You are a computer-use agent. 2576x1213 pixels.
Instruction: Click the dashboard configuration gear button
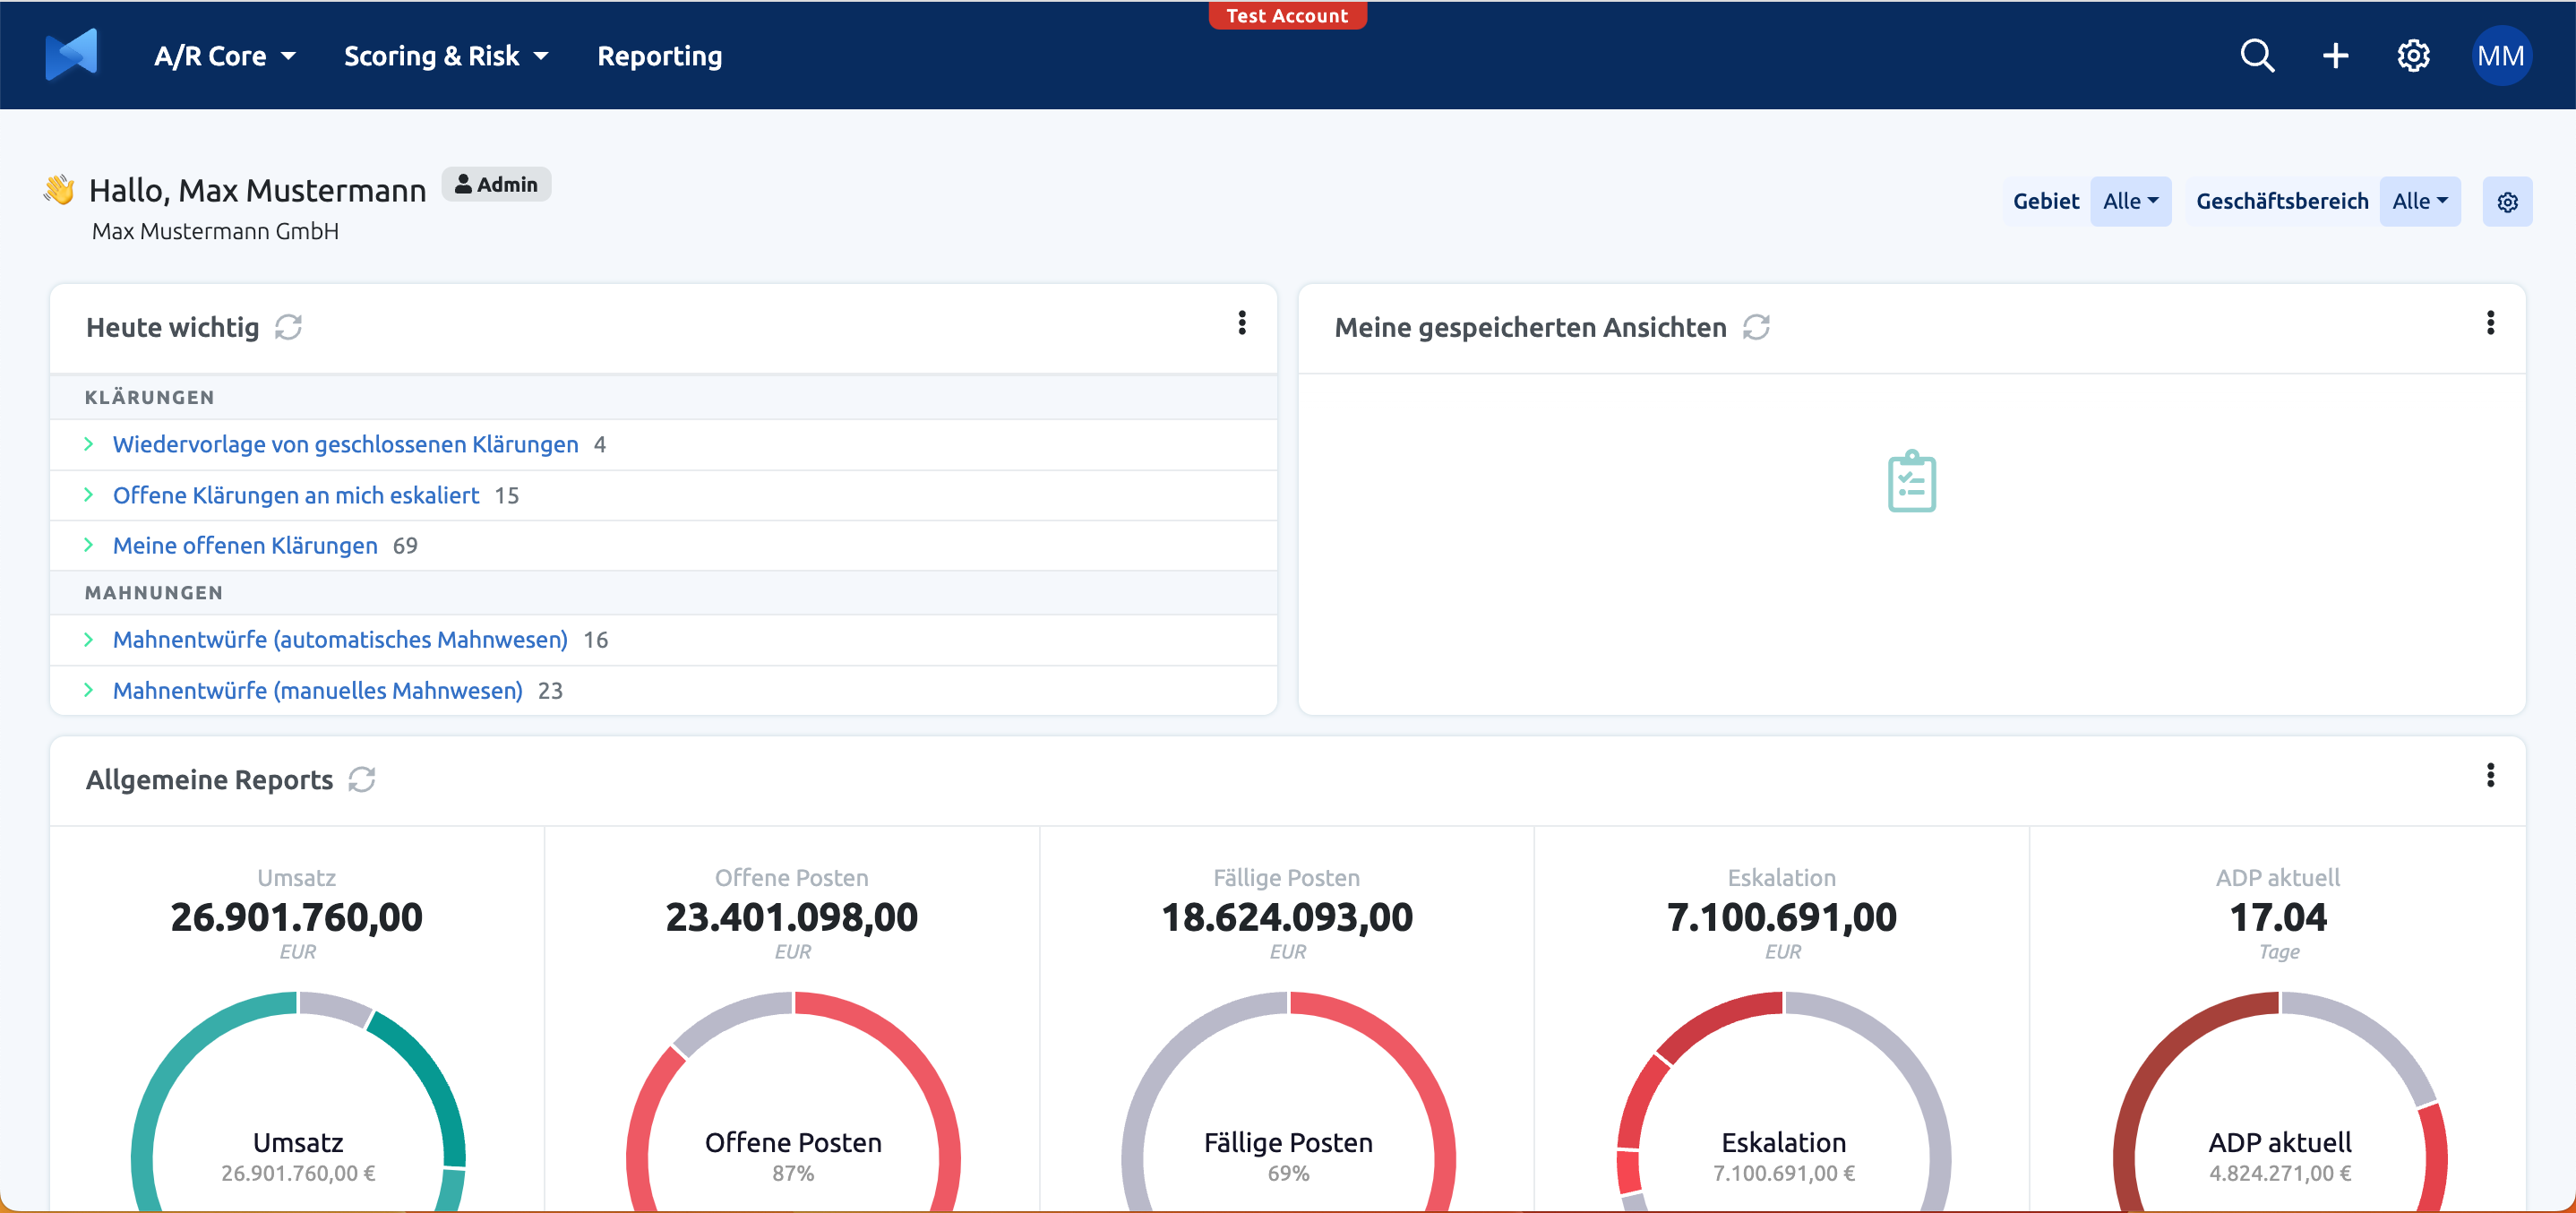pos(2507,202)
